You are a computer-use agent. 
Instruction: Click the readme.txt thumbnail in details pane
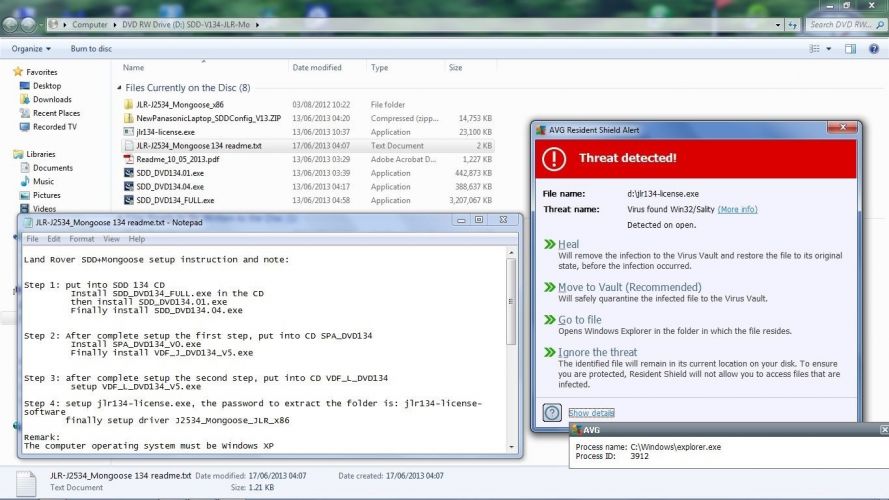(x=26, y=483)
